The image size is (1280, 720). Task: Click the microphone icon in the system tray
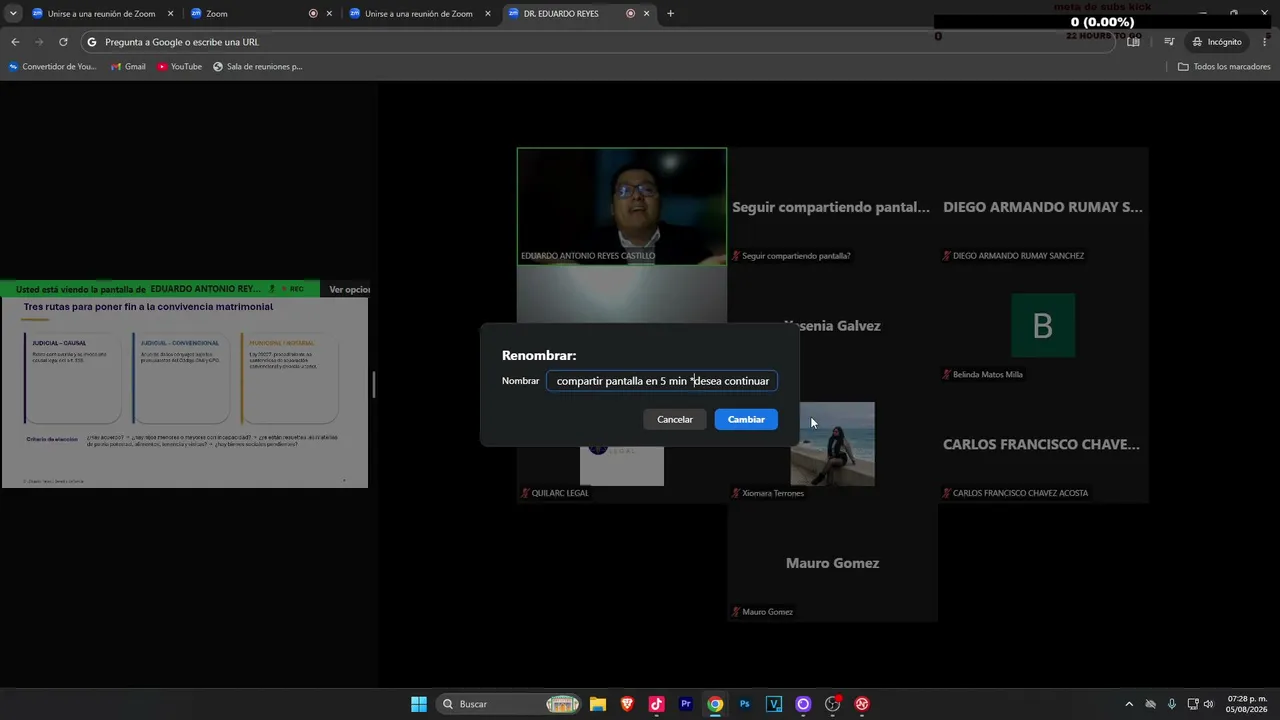coord(1172,704)
